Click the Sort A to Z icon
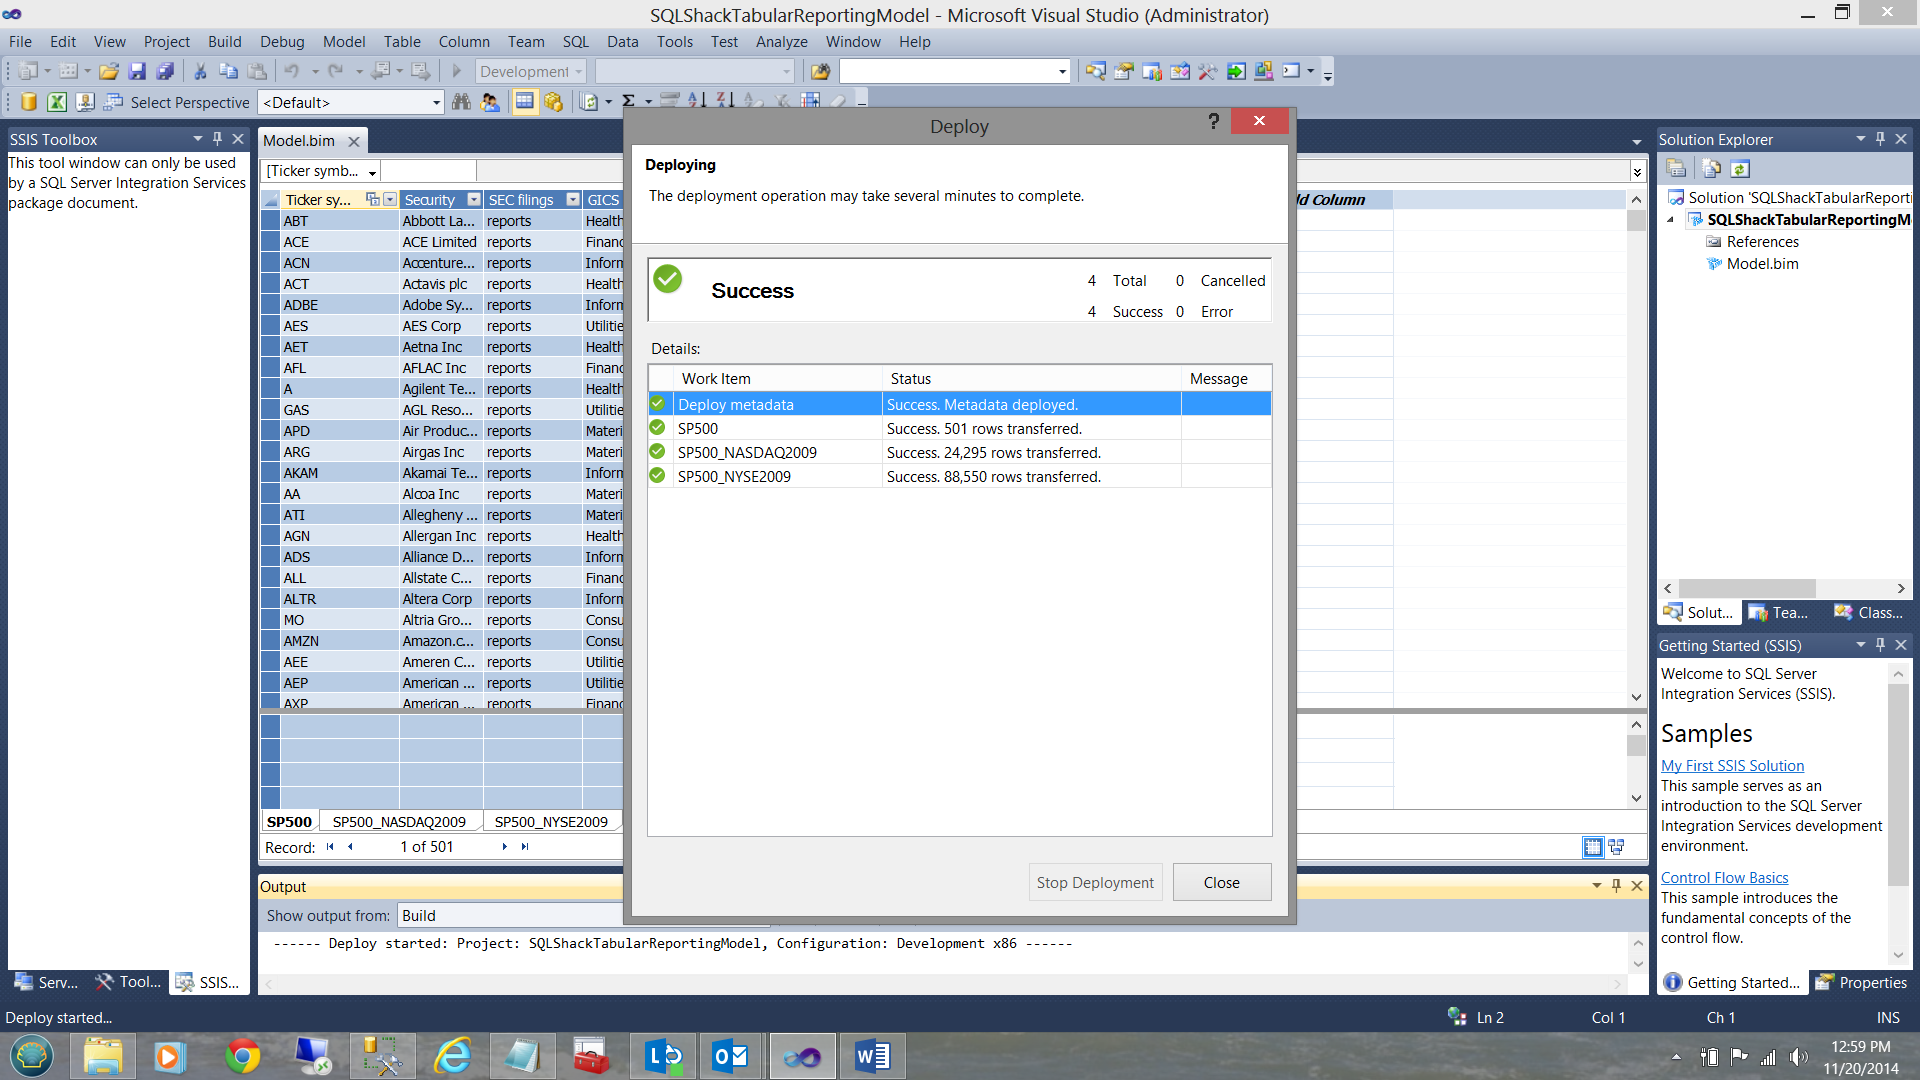Viewport: 1920px width, 1080px height. click(x=697, y=102)
